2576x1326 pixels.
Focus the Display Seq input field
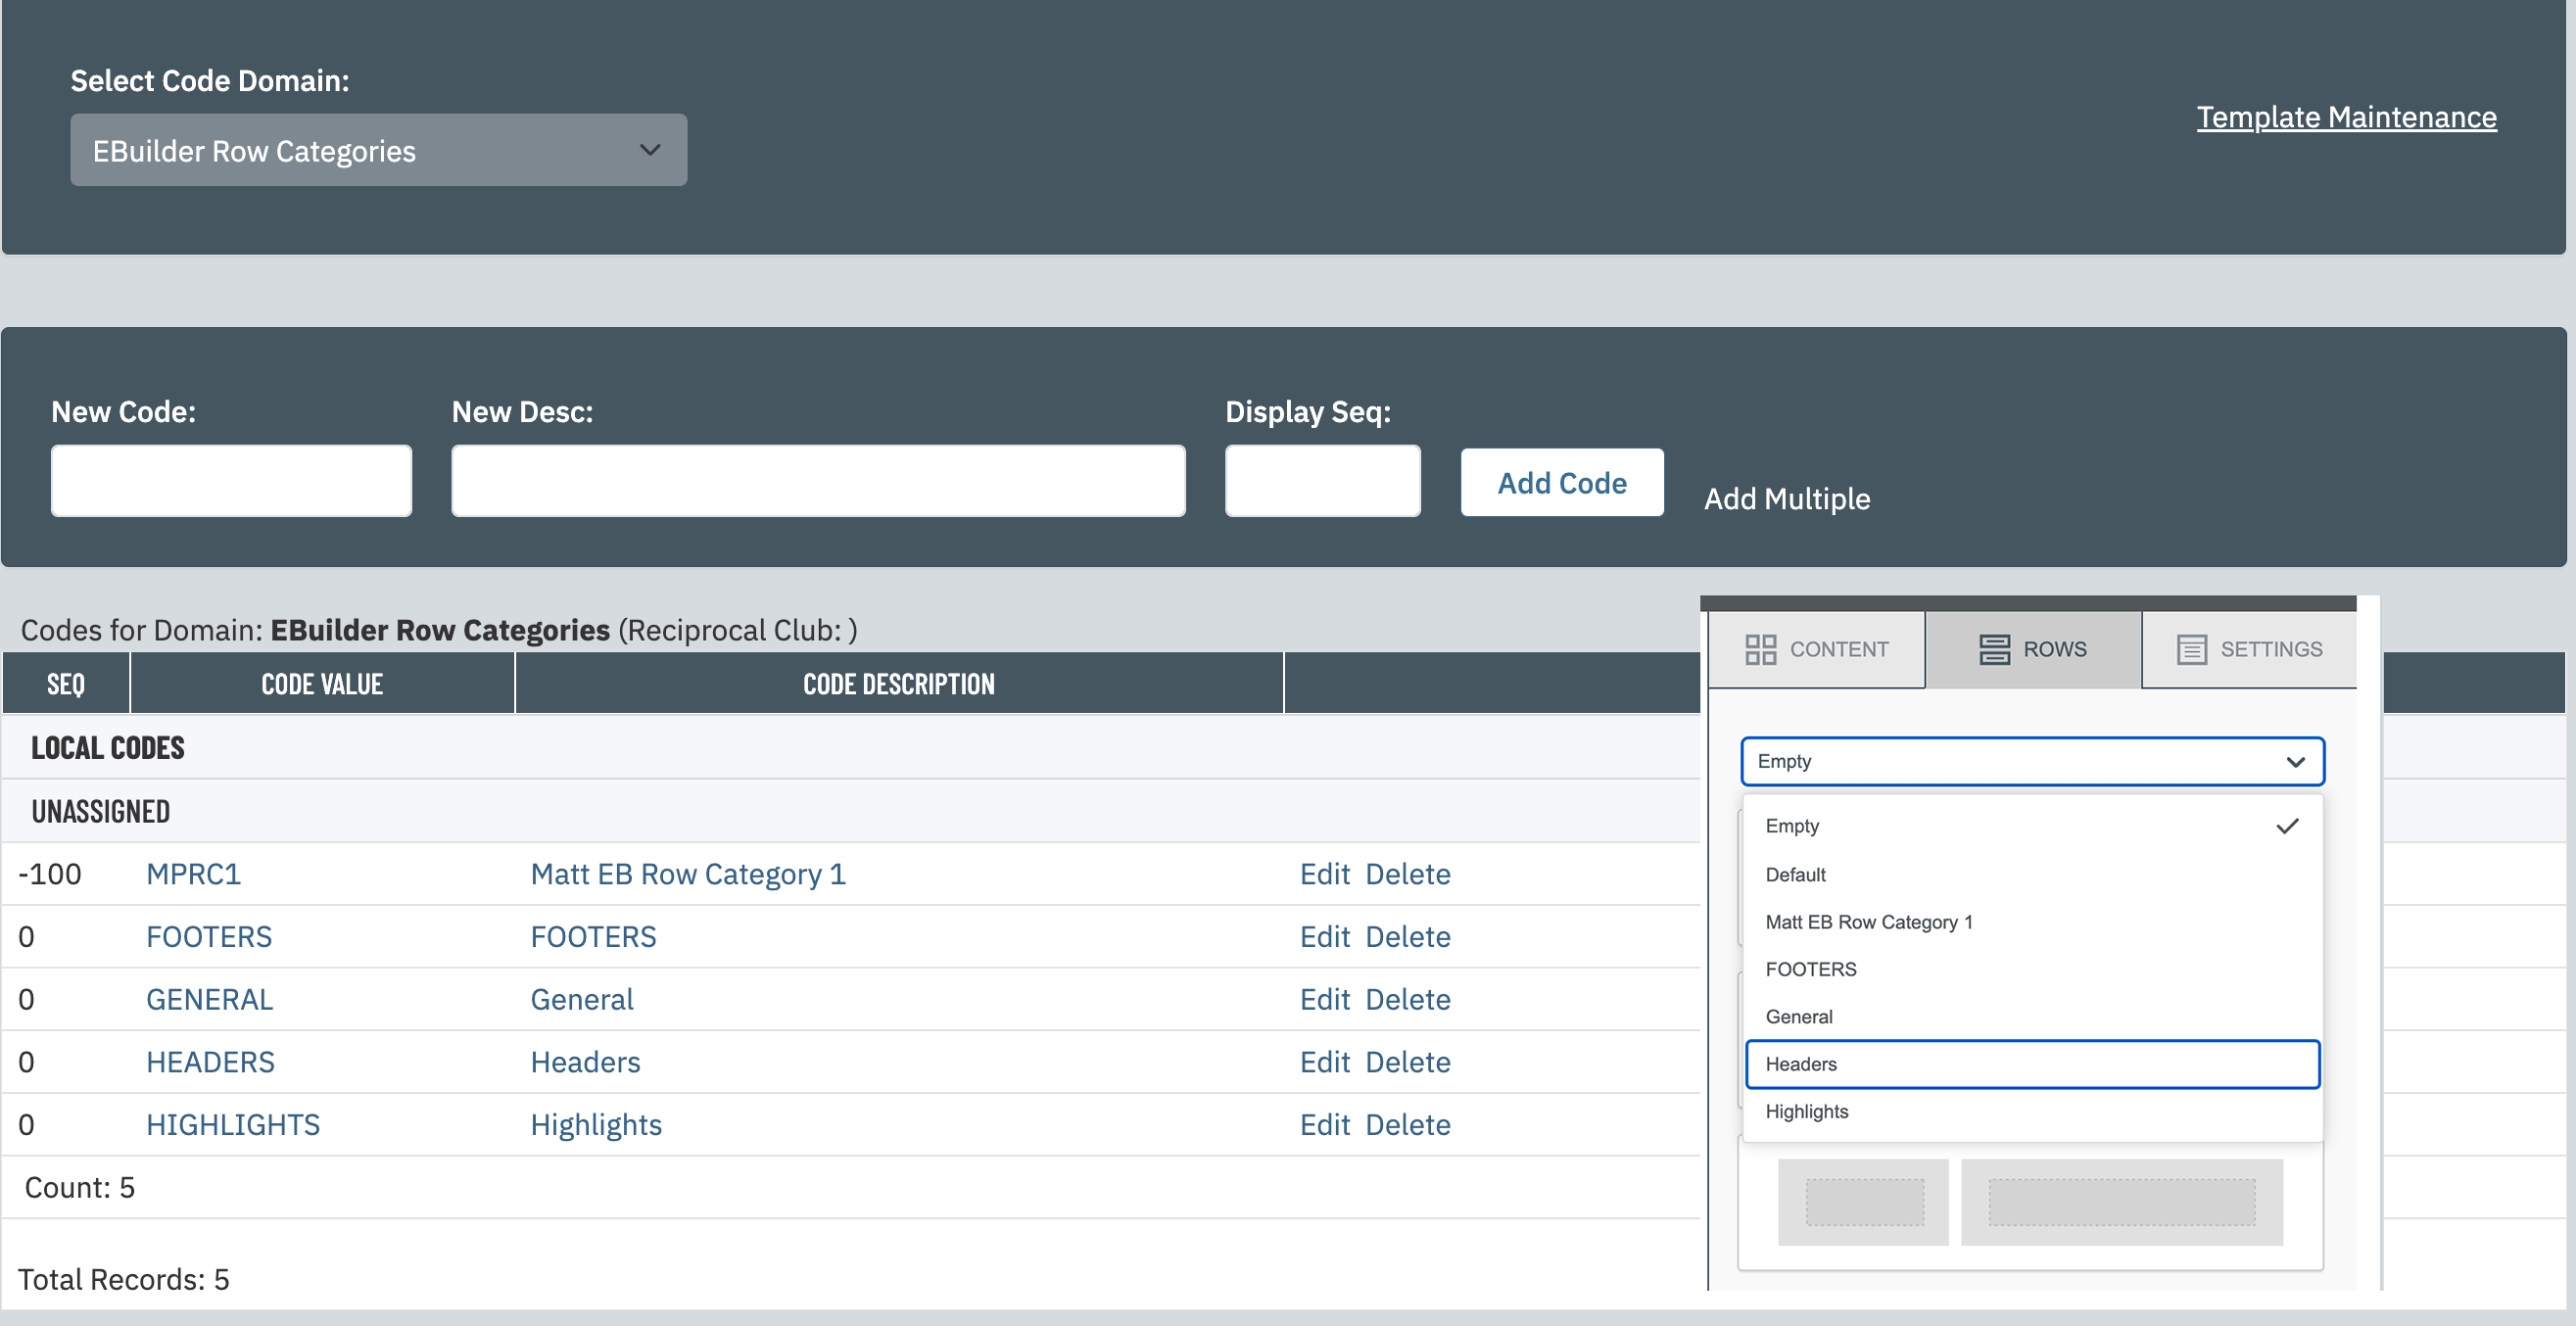(1322, 481)
